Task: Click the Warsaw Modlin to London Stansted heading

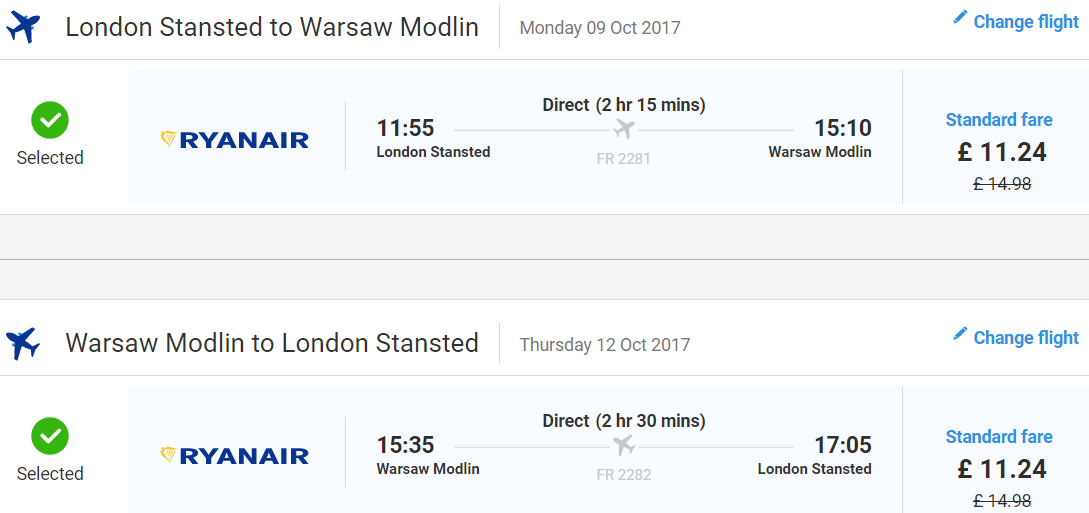Action: click(x=272, y=343)
